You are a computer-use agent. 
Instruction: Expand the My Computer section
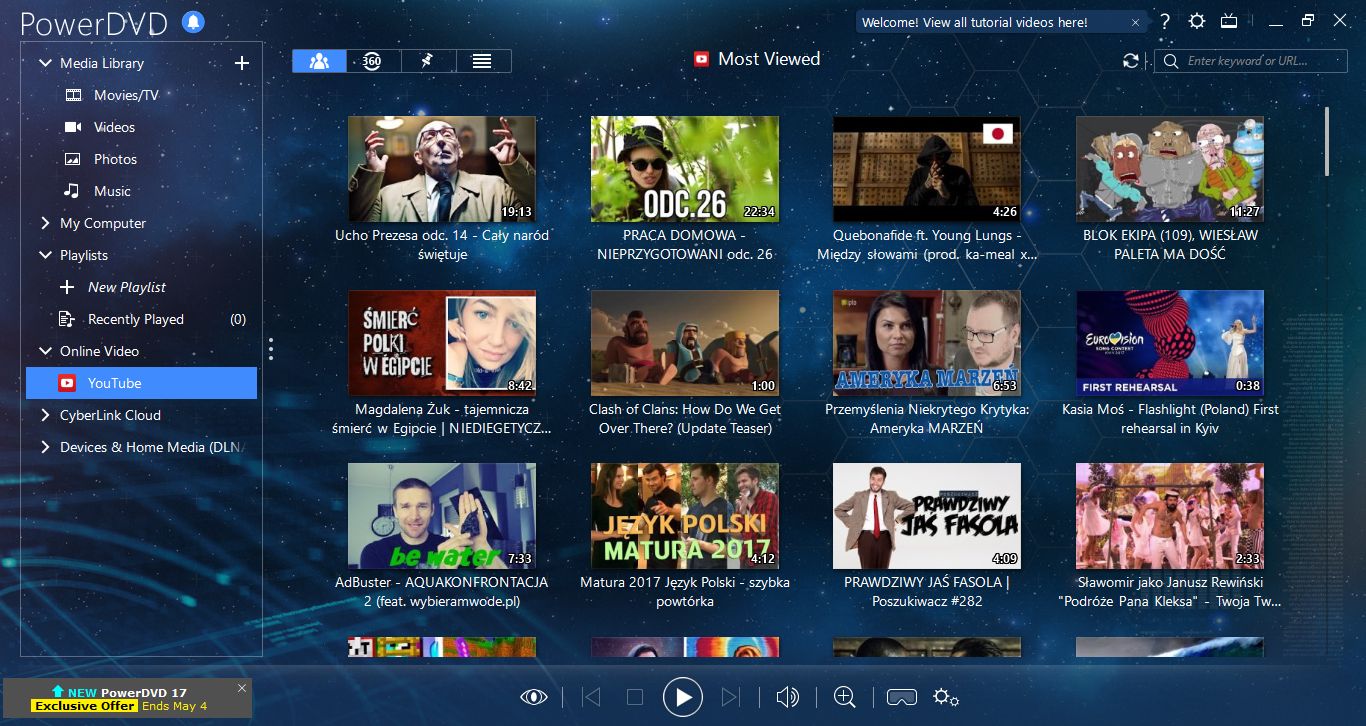pyautogui.click(x=45, y=223)
